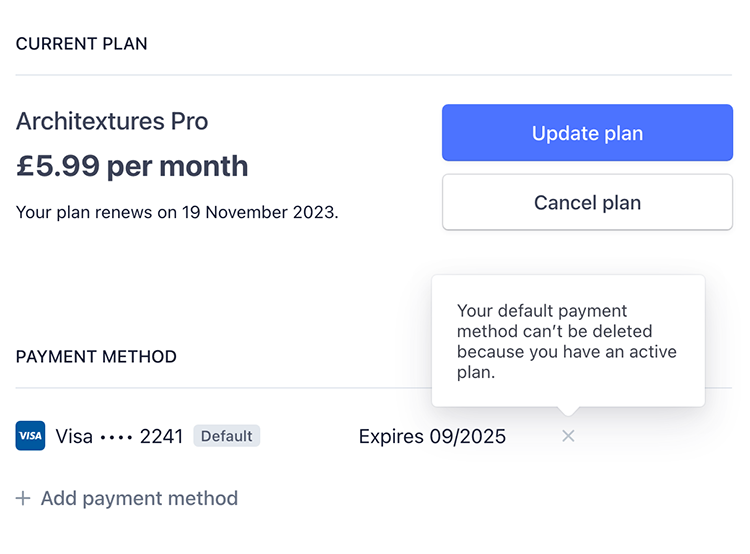Open the Add payment method link text
750x554 pixels.
click(x=139, y=498)
